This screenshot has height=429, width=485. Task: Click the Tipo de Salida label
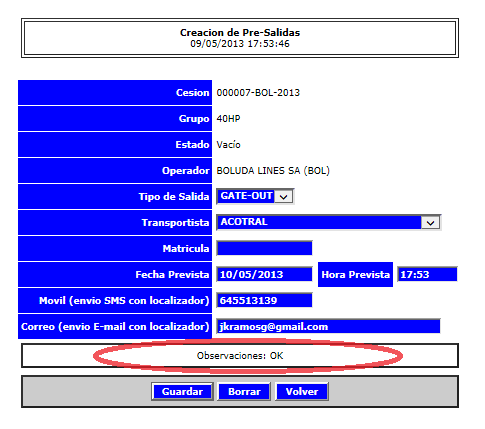click(174, 197)
